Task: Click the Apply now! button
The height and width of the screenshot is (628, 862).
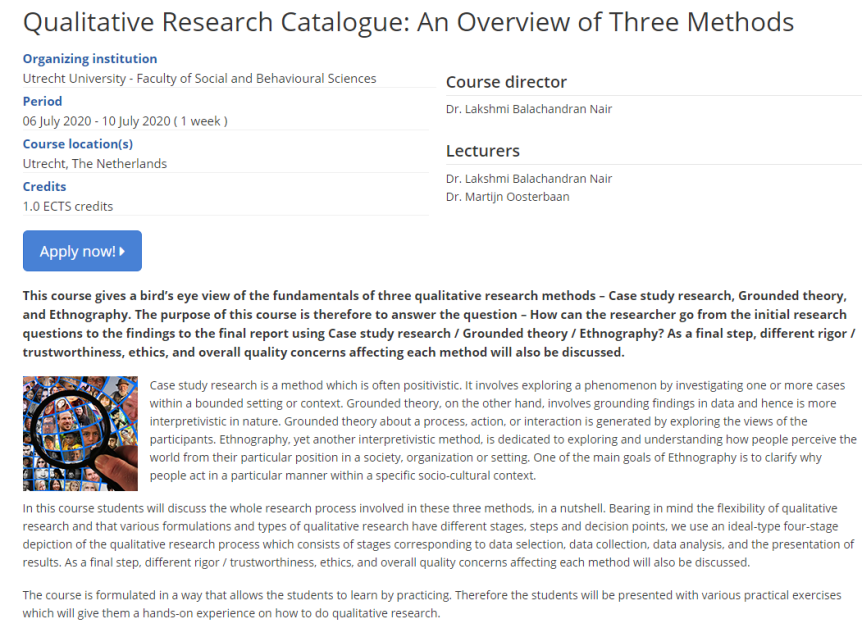Action: click(82, 251)
